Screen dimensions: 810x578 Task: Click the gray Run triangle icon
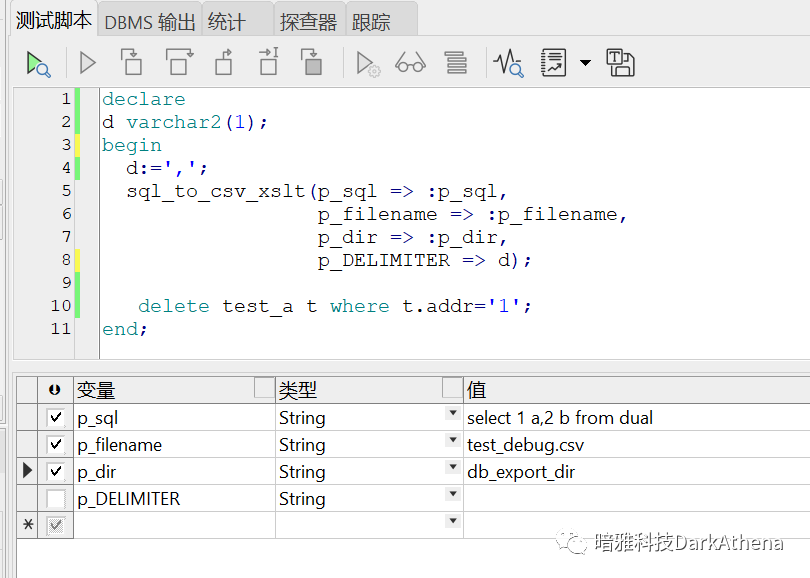click(x=88, y=64)
